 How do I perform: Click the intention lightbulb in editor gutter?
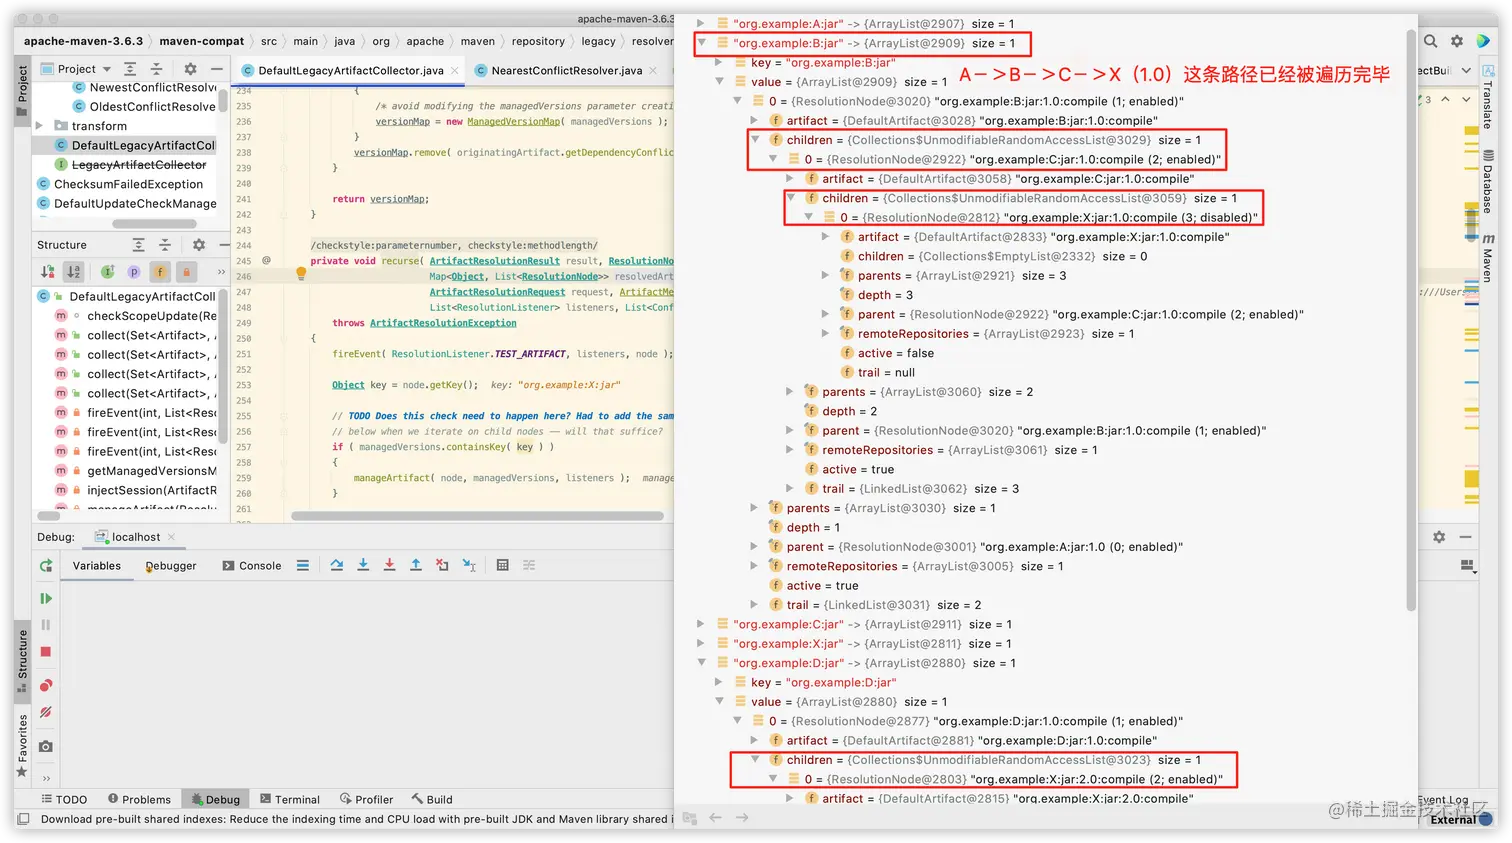pos(301,273)
